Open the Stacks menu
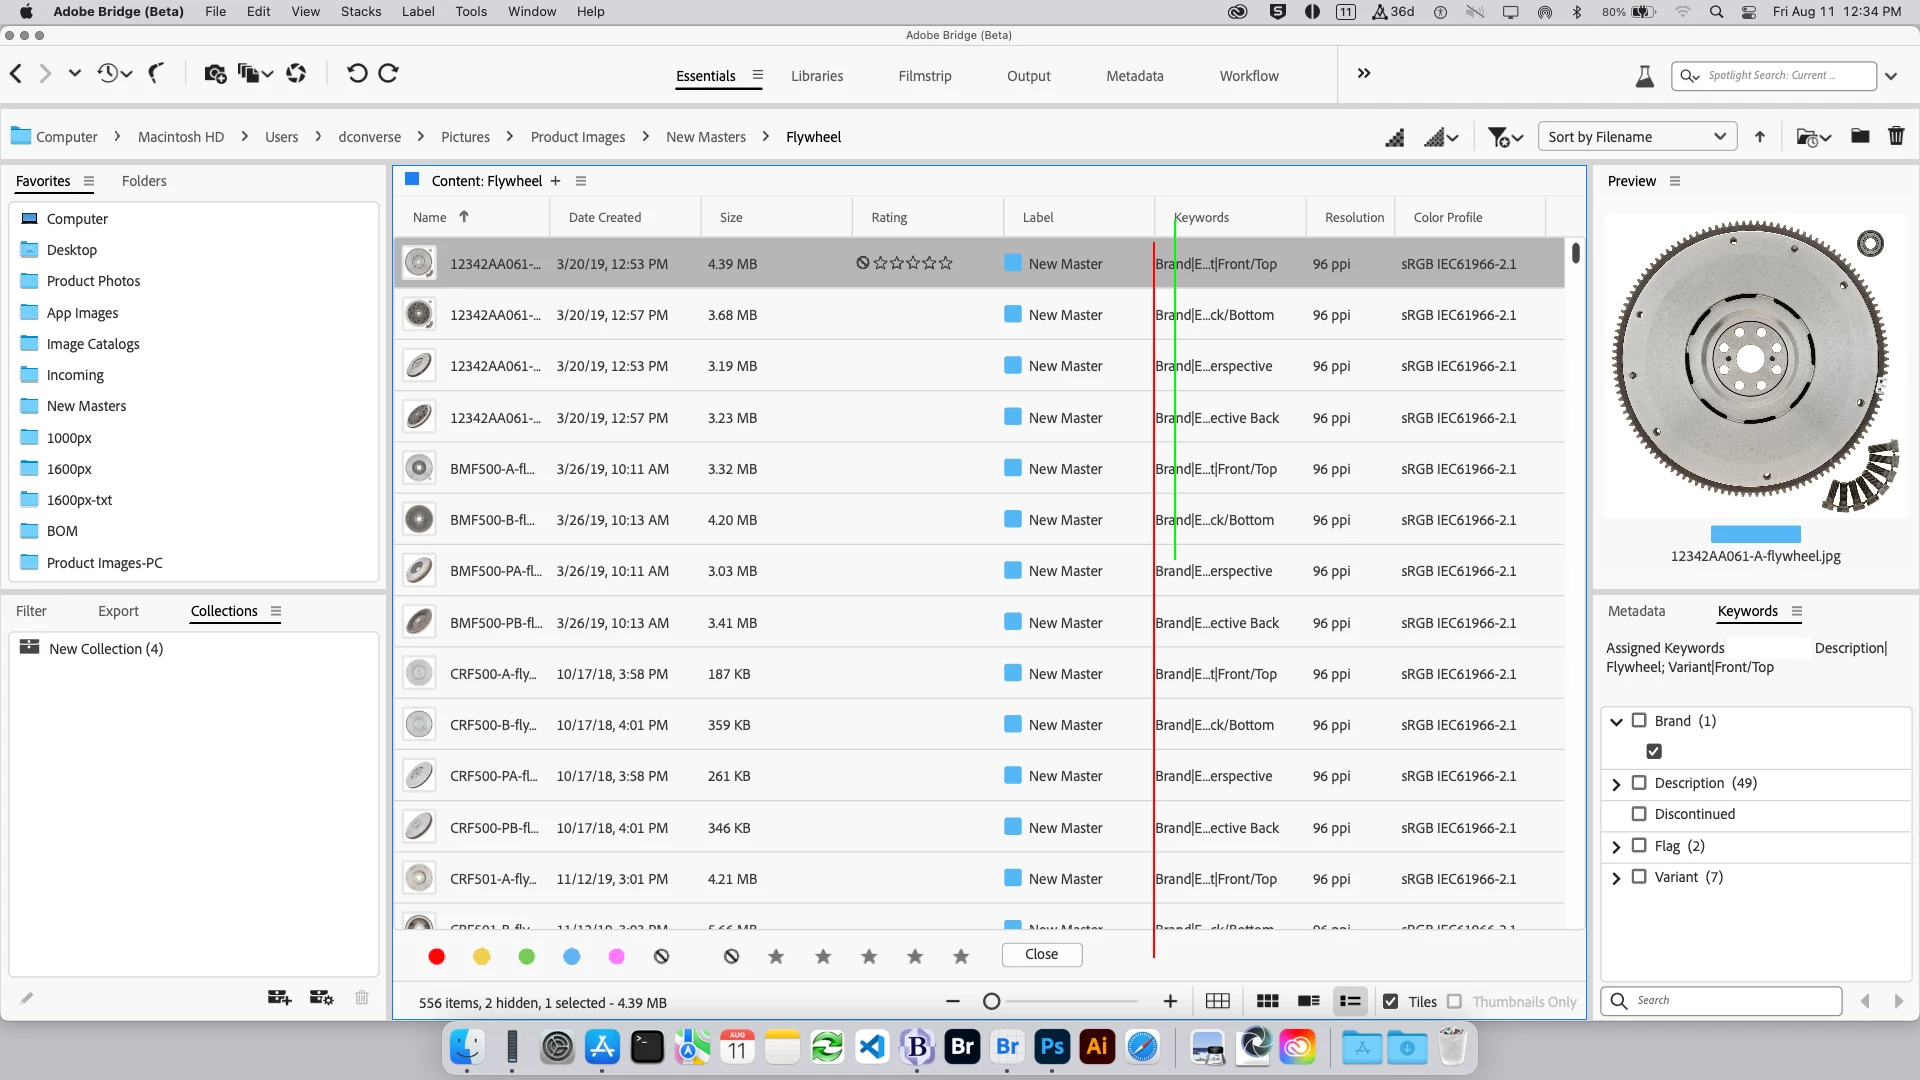Viewport: 1920px width, 1080px height. point(360,12)
